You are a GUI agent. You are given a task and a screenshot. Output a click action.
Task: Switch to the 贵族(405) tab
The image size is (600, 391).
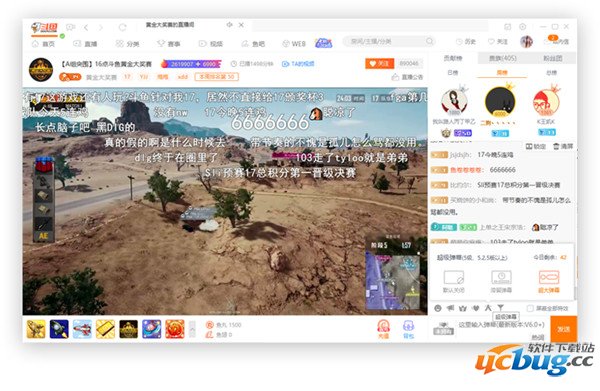pos(502,58)
